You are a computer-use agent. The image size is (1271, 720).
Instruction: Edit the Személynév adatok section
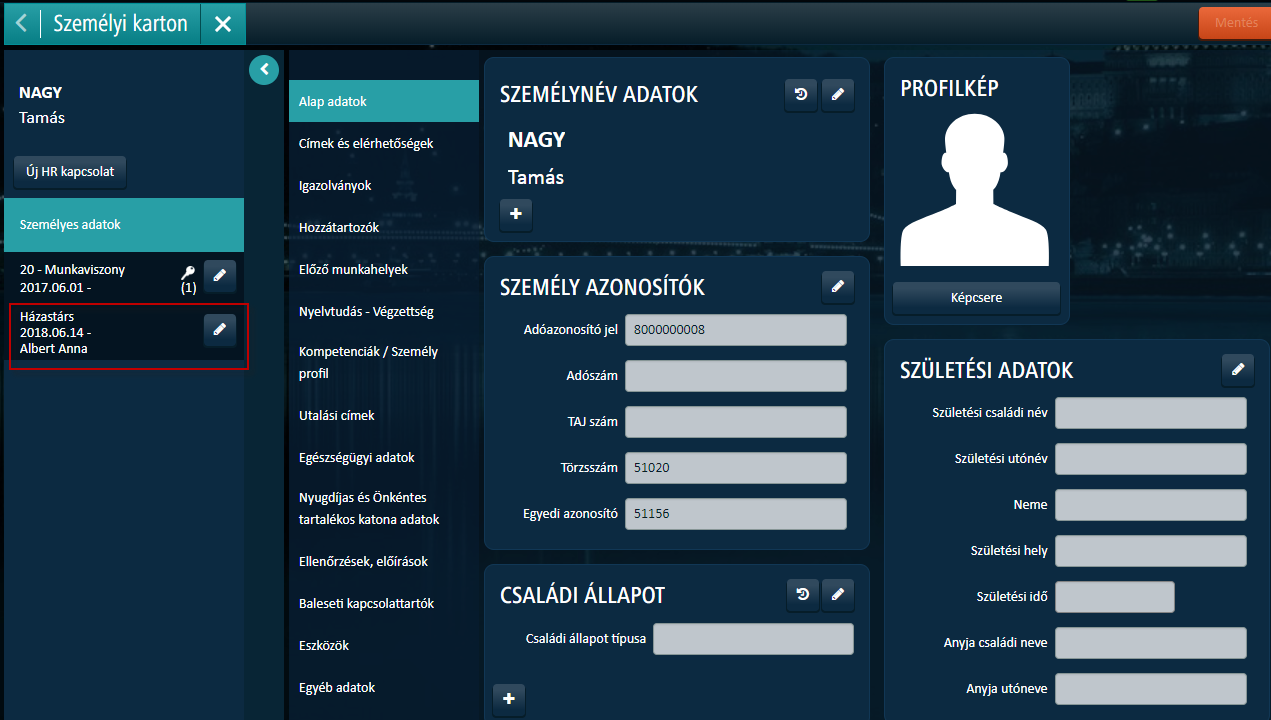coord(838,95)
